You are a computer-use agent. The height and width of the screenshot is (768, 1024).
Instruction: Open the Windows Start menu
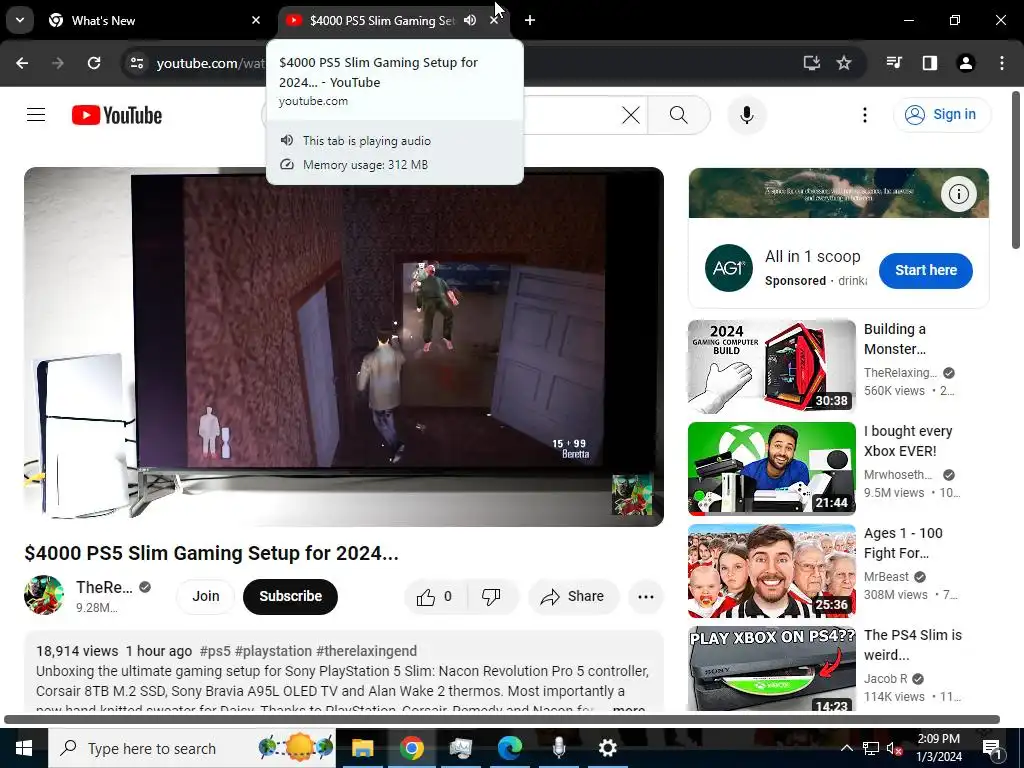(24, 748)
